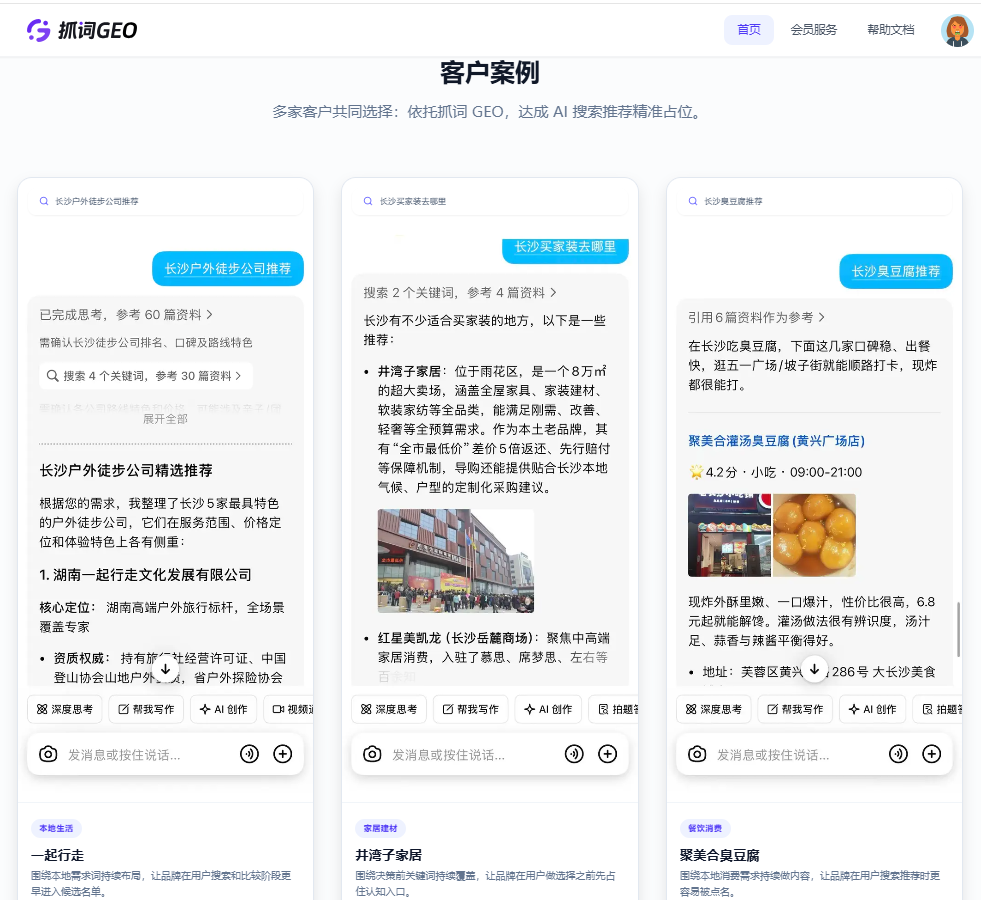Click AI 创作 in the 井湾子家居 card
Image resolution: width=981 pixels, height=900 pixels.
pos(548,709)
